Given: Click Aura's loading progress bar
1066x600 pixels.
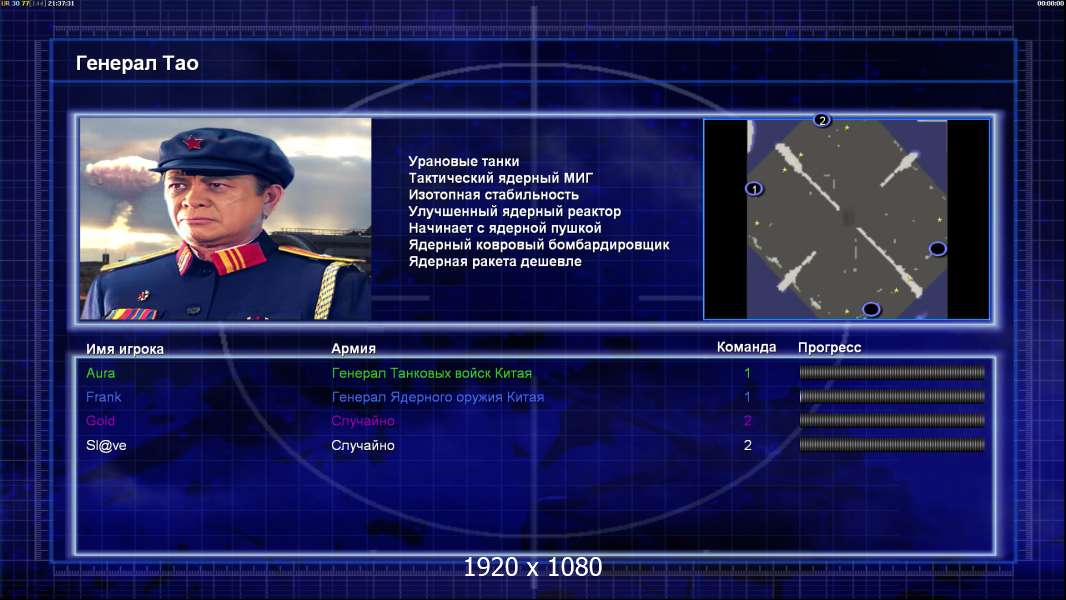Looking at the screenshot, I should (892, 372).
